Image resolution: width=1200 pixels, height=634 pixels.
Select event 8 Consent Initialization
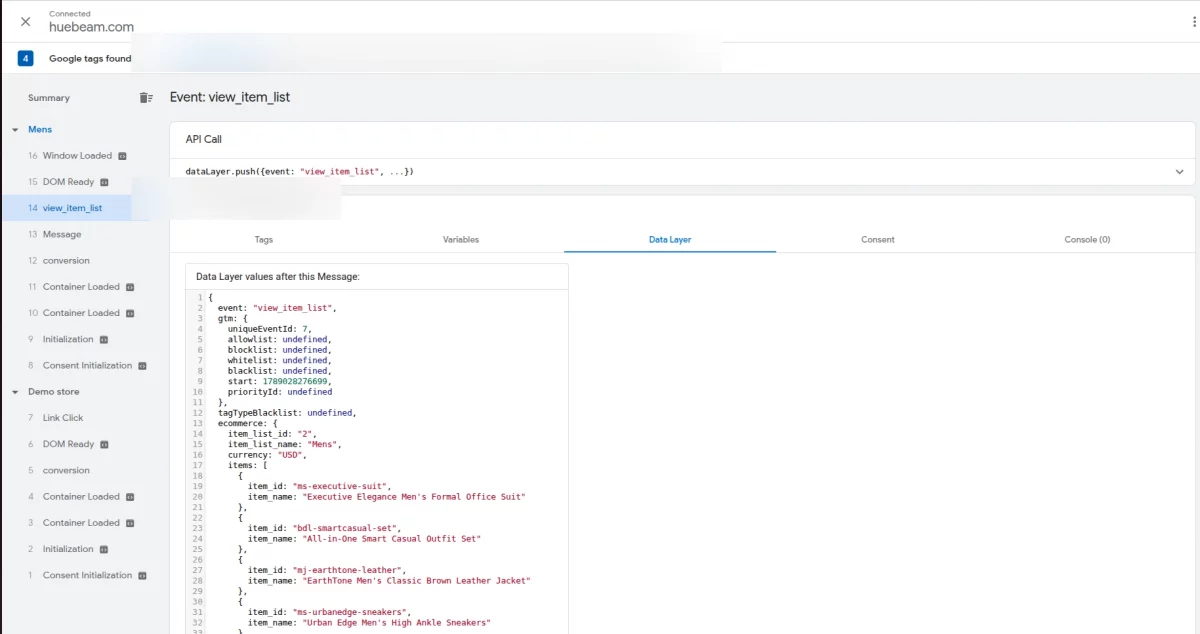pos(87,365)
